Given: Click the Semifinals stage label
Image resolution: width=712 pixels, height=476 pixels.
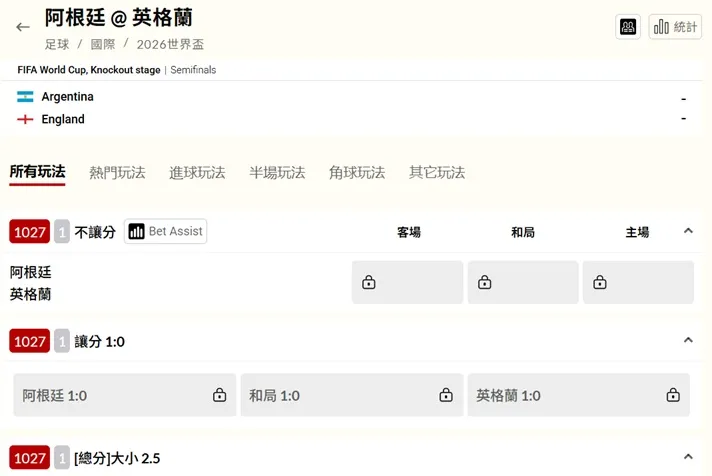Looking at the screenshot, I should pyautogui.click(x=193, y=70).
